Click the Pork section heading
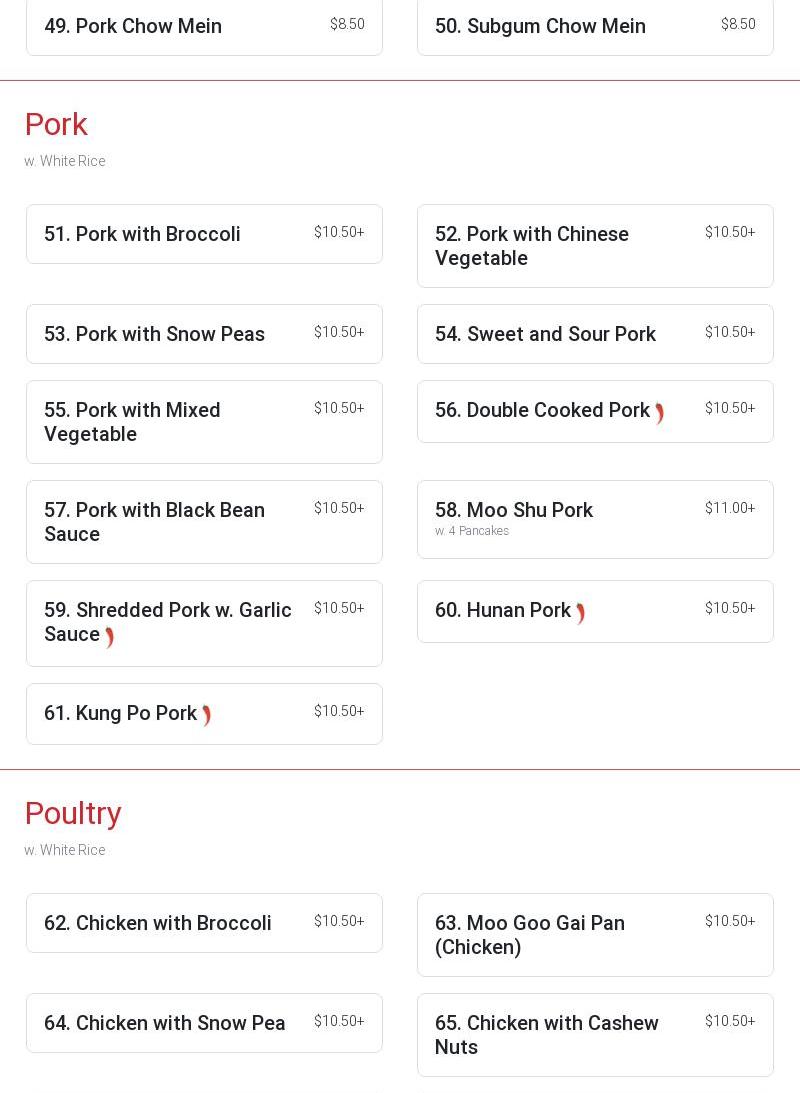This screenshot has width=800, height=1093. point(56,125)
